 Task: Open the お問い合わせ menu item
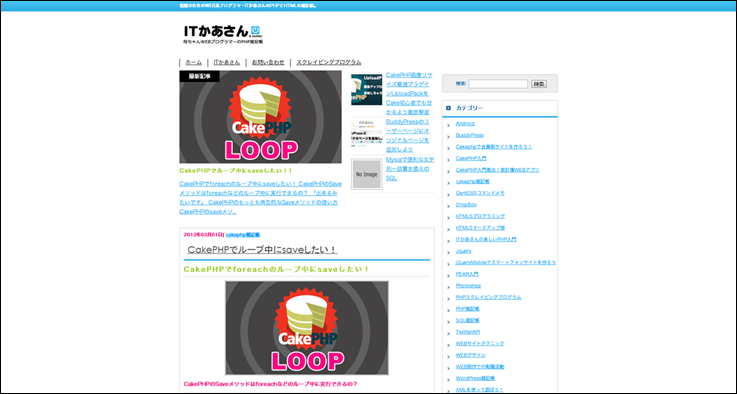tap(268, 63)
